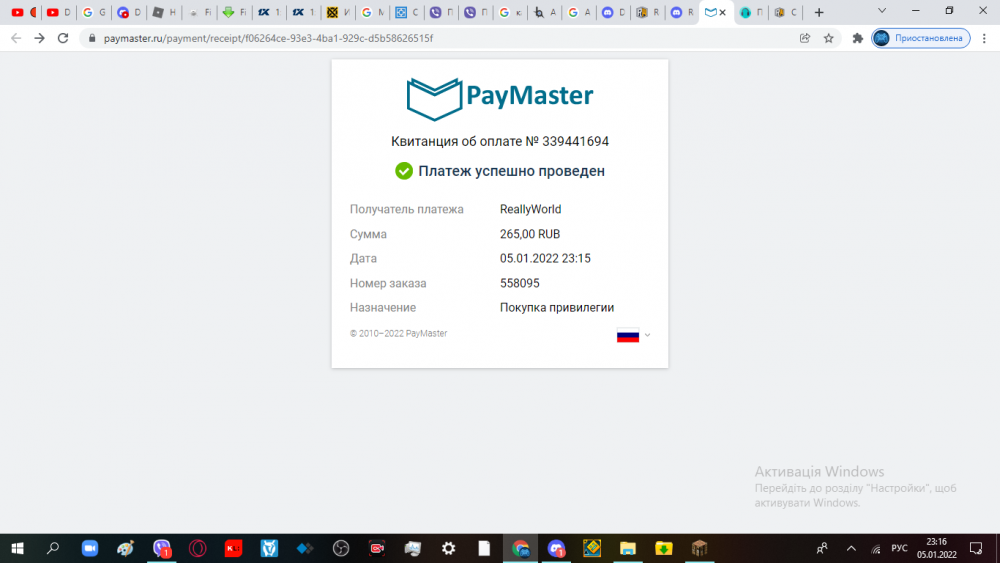This screenshot has height=563, width=1000.
Task: Open a new browser tab
Action: pyautogui.click(x=819, y=12)
